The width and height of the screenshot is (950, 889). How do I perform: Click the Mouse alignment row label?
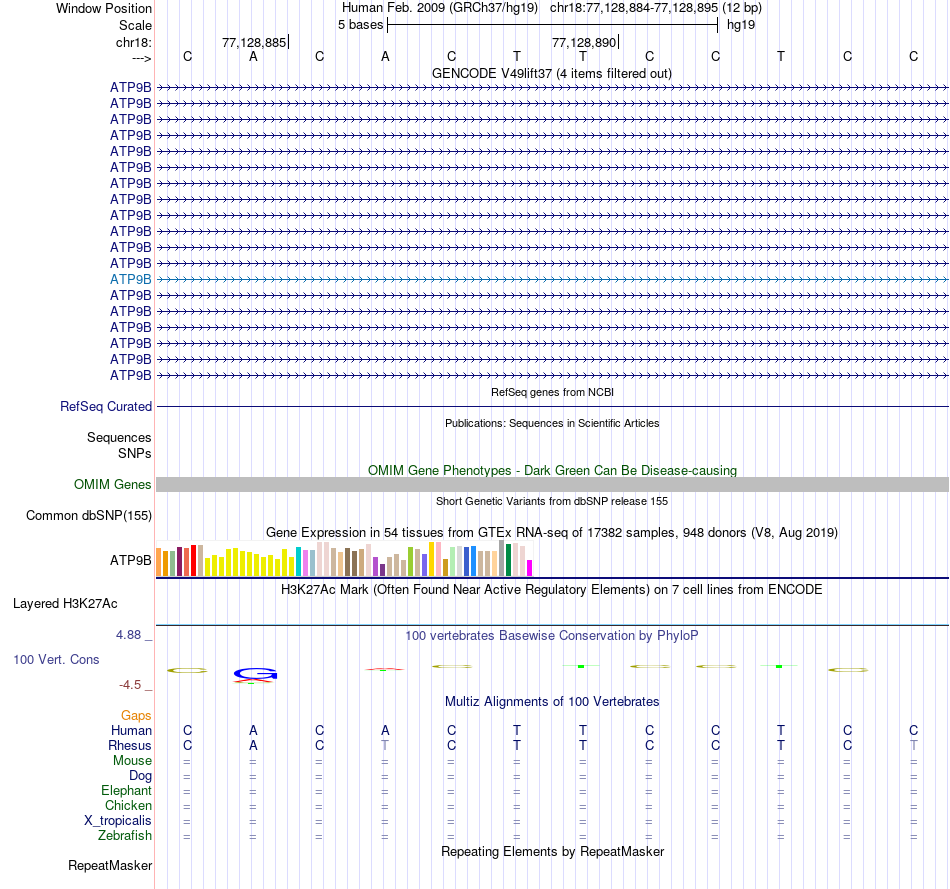[132, 761]
